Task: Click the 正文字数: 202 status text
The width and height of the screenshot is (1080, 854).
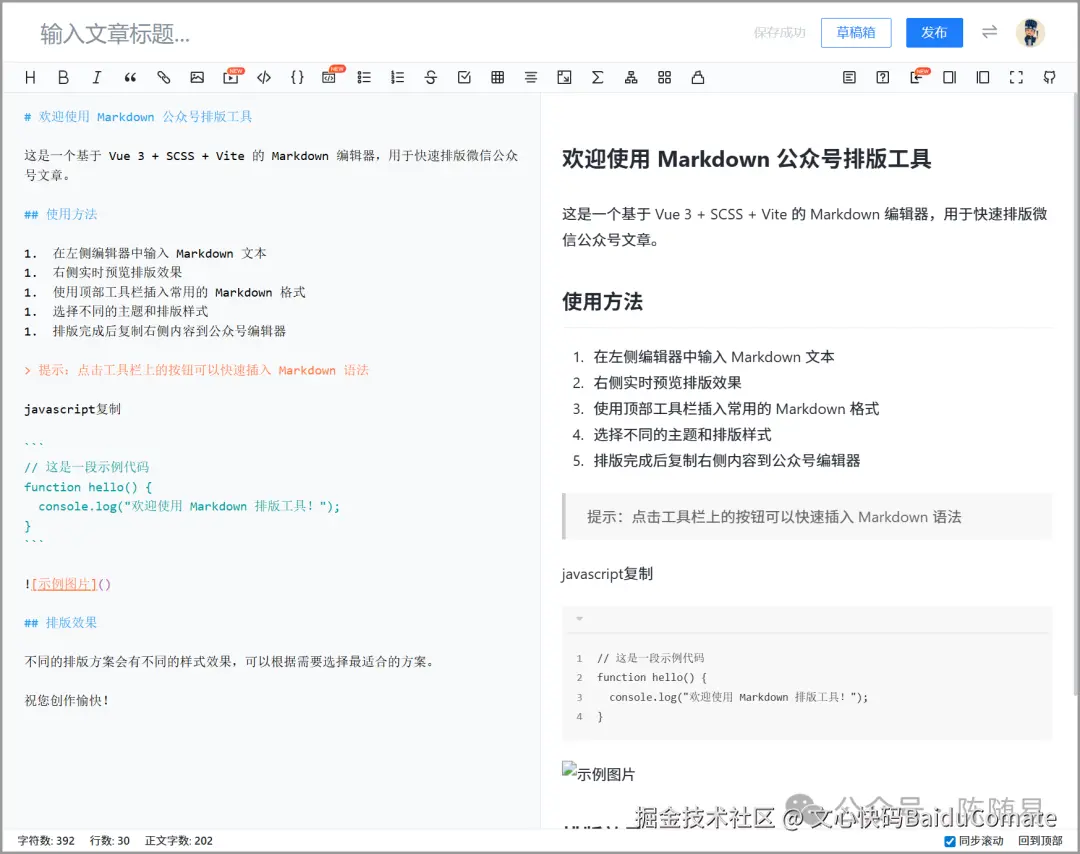Action: click(x=178, y=841)
